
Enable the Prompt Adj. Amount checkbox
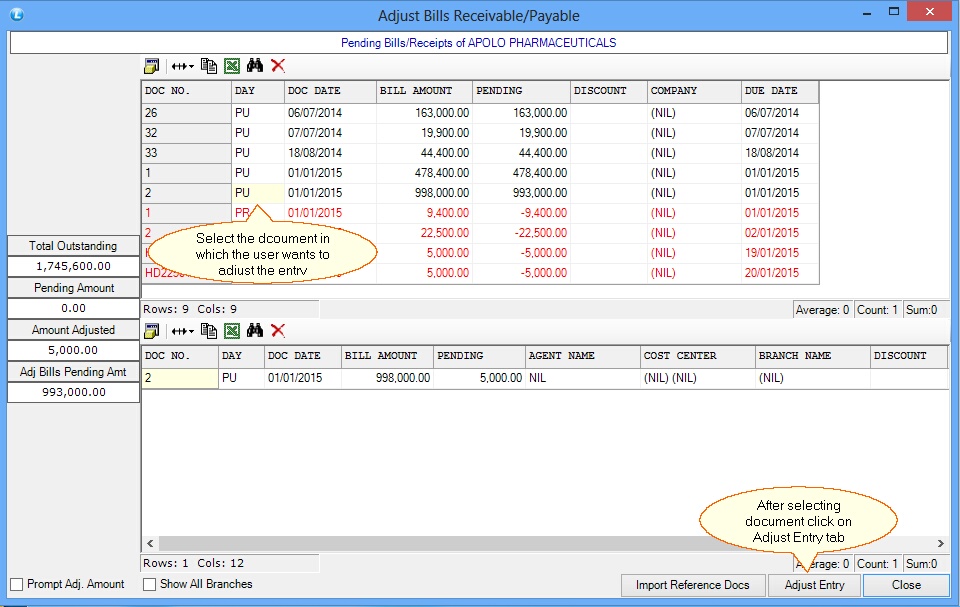17,584
